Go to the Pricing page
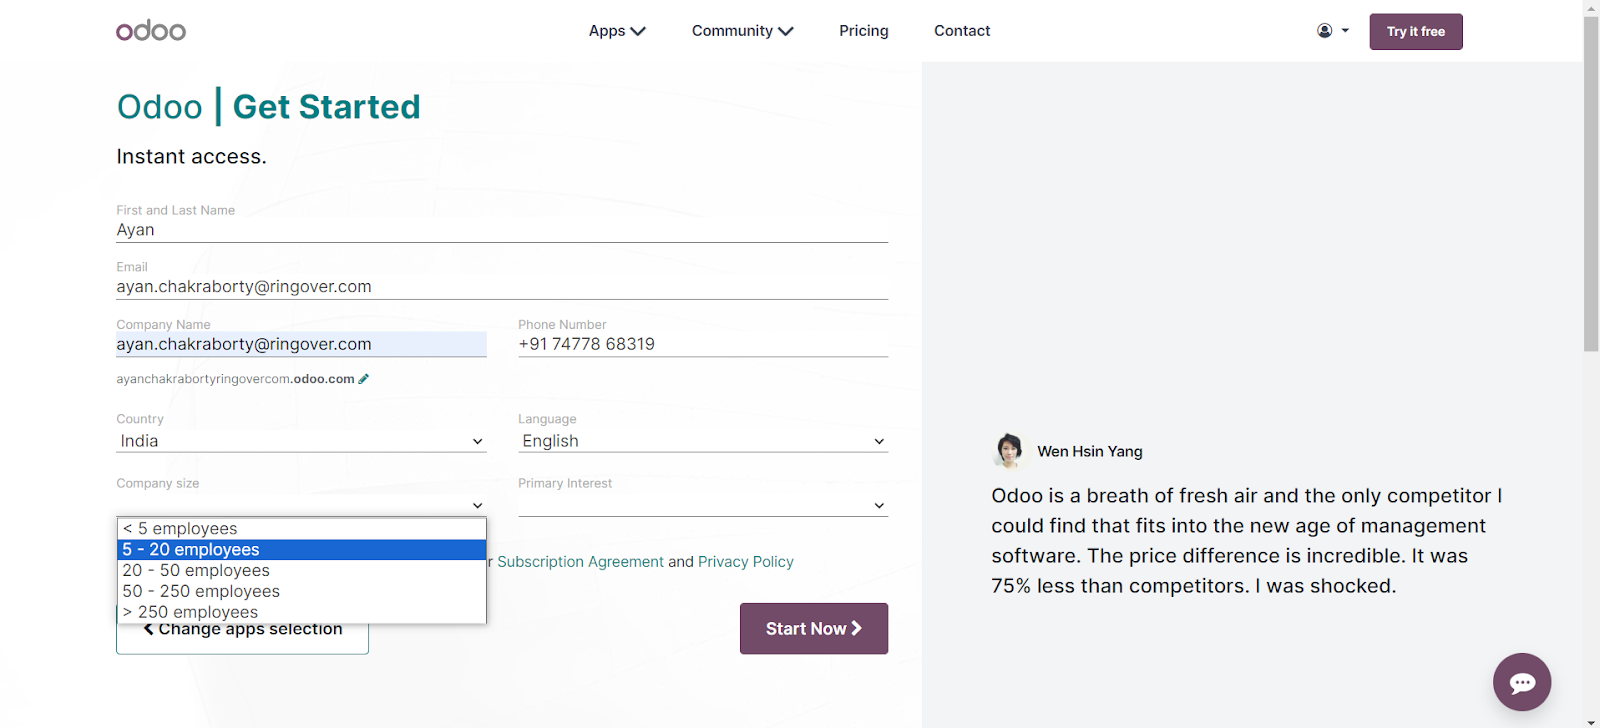1600x728 pixels. 864,31
